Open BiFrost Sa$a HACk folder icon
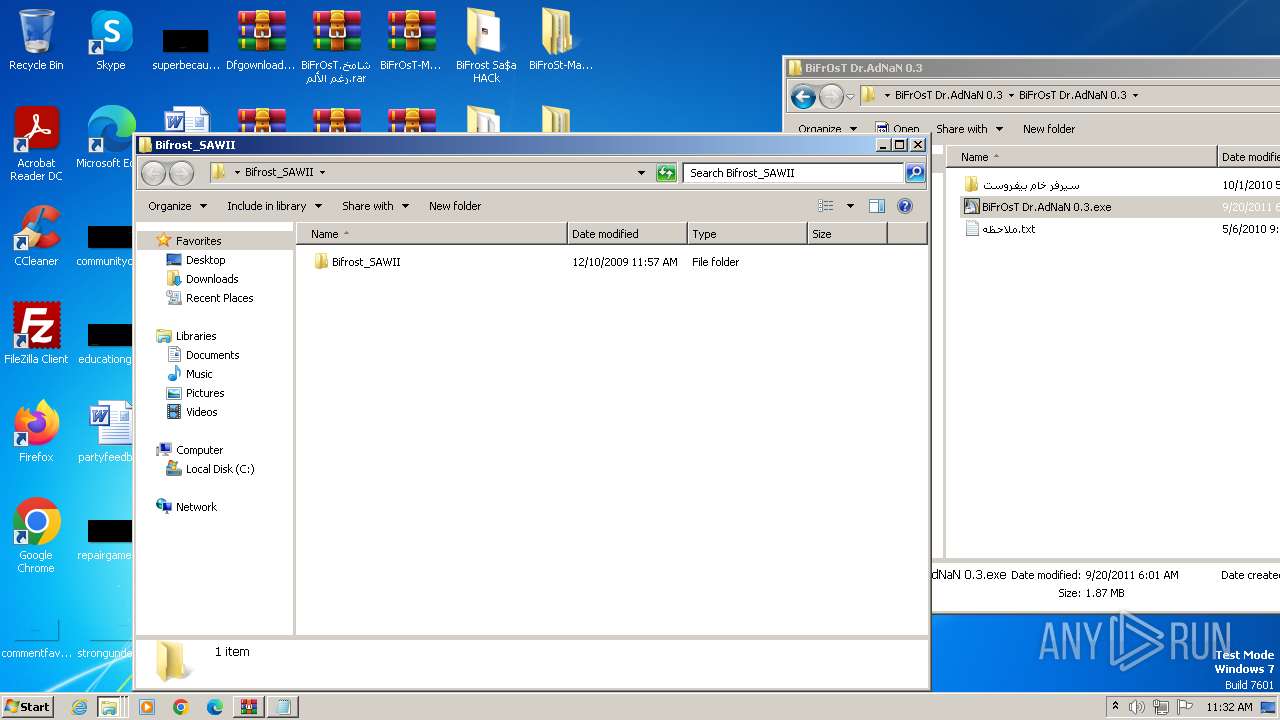 [486, 45]
